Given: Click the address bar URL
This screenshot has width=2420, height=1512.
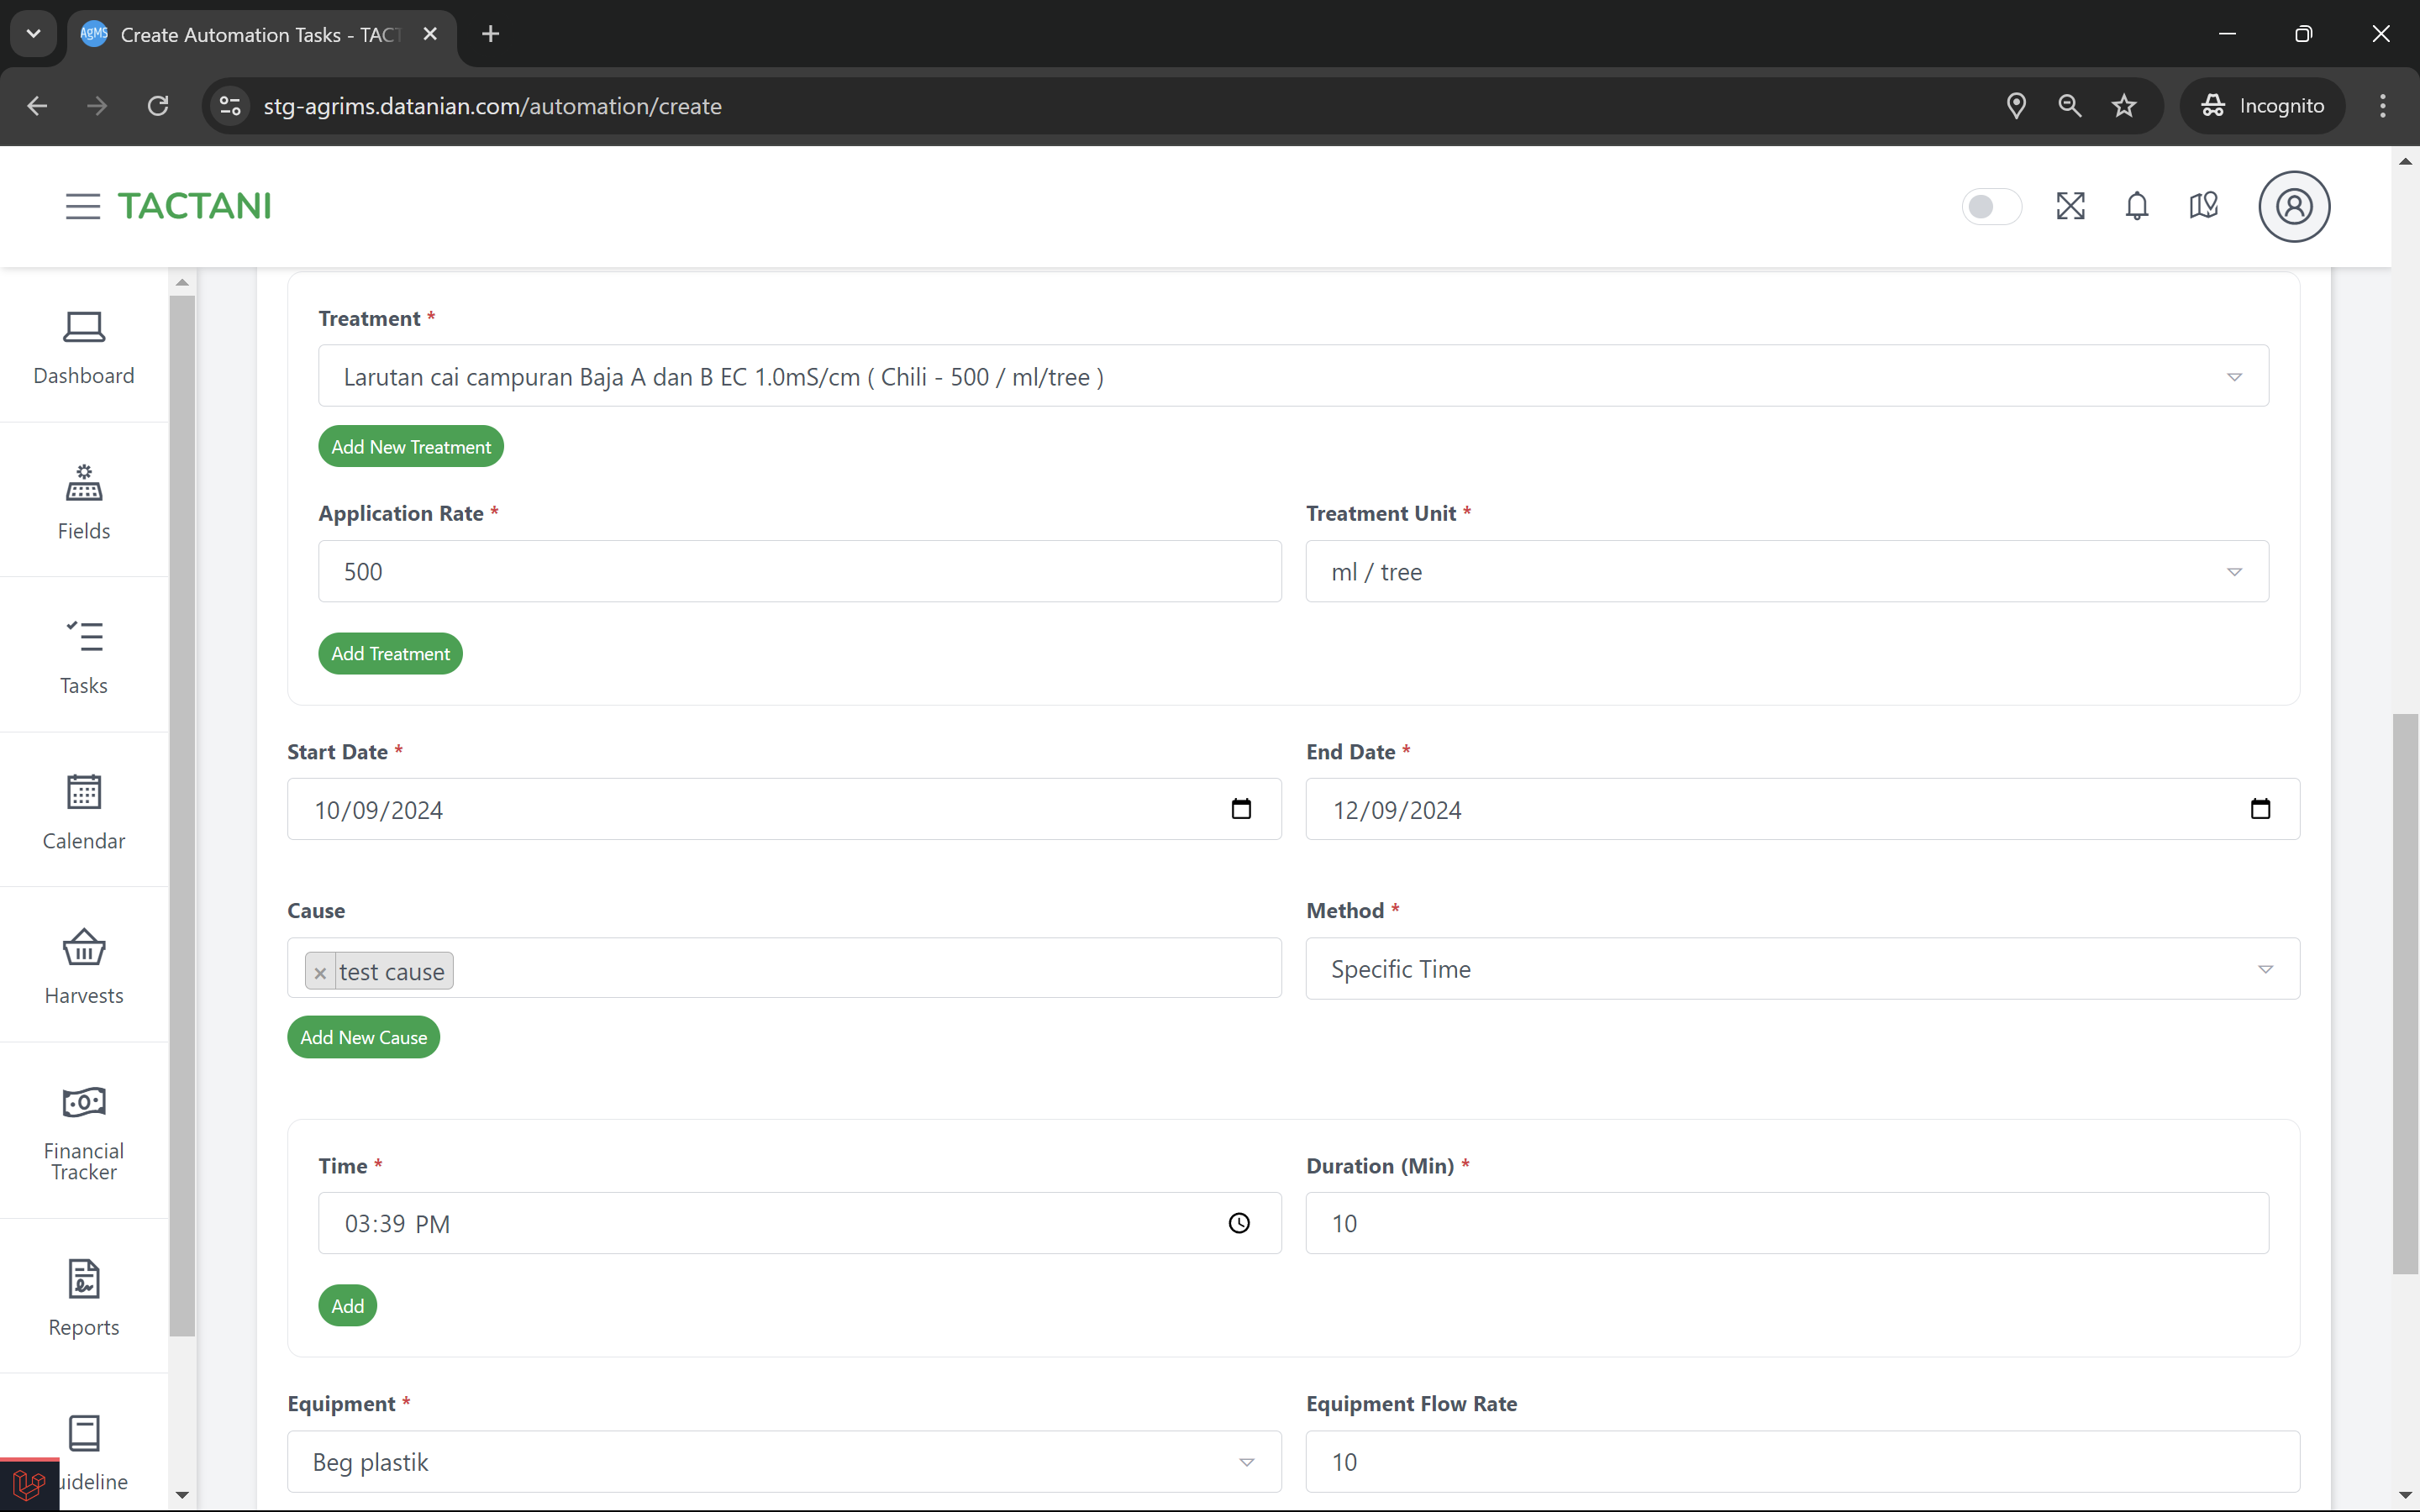Looking at the screenshot, I should tap(492, 106).
